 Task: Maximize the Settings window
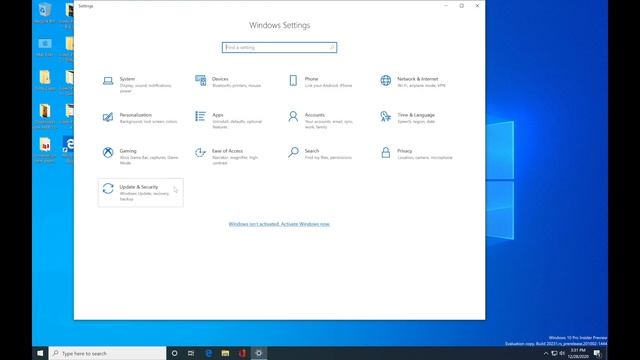click(x=462, y=6)
